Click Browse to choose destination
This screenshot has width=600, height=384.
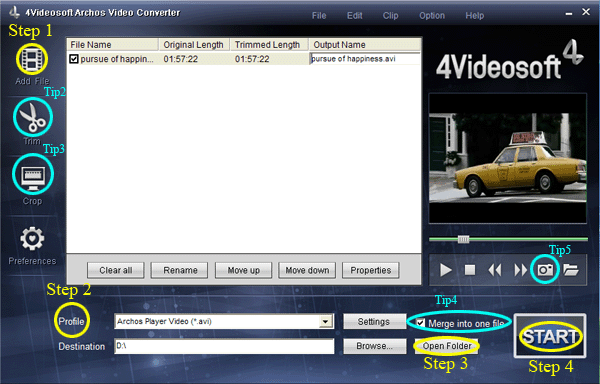[374, 346]
